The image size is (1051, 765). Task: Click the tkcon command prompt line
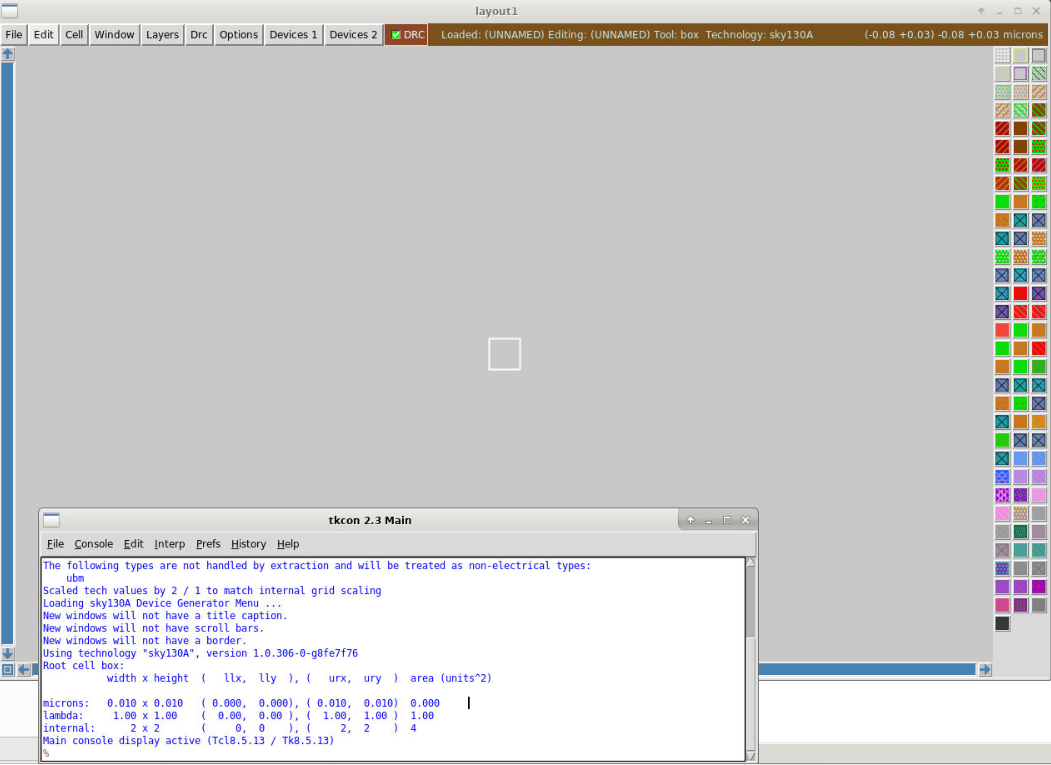point(393,753)
